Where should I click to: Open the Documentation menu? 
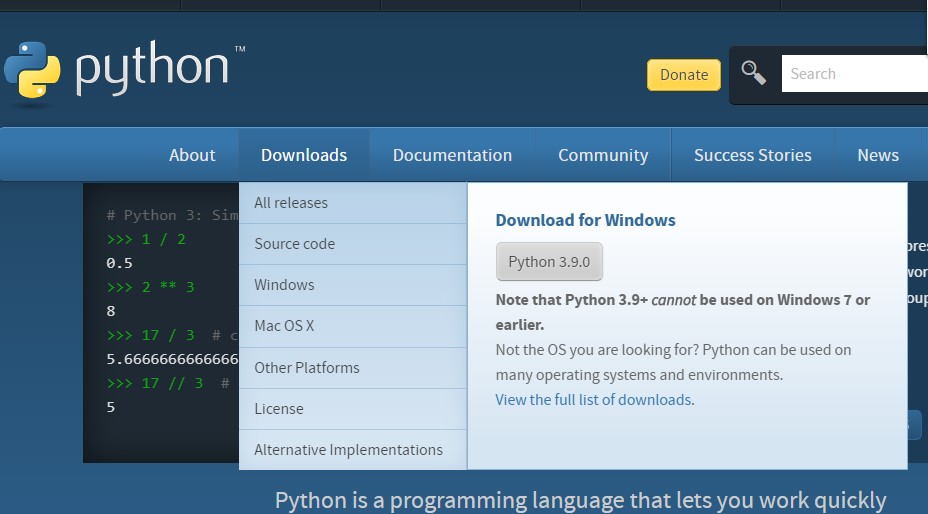(452, 155)
